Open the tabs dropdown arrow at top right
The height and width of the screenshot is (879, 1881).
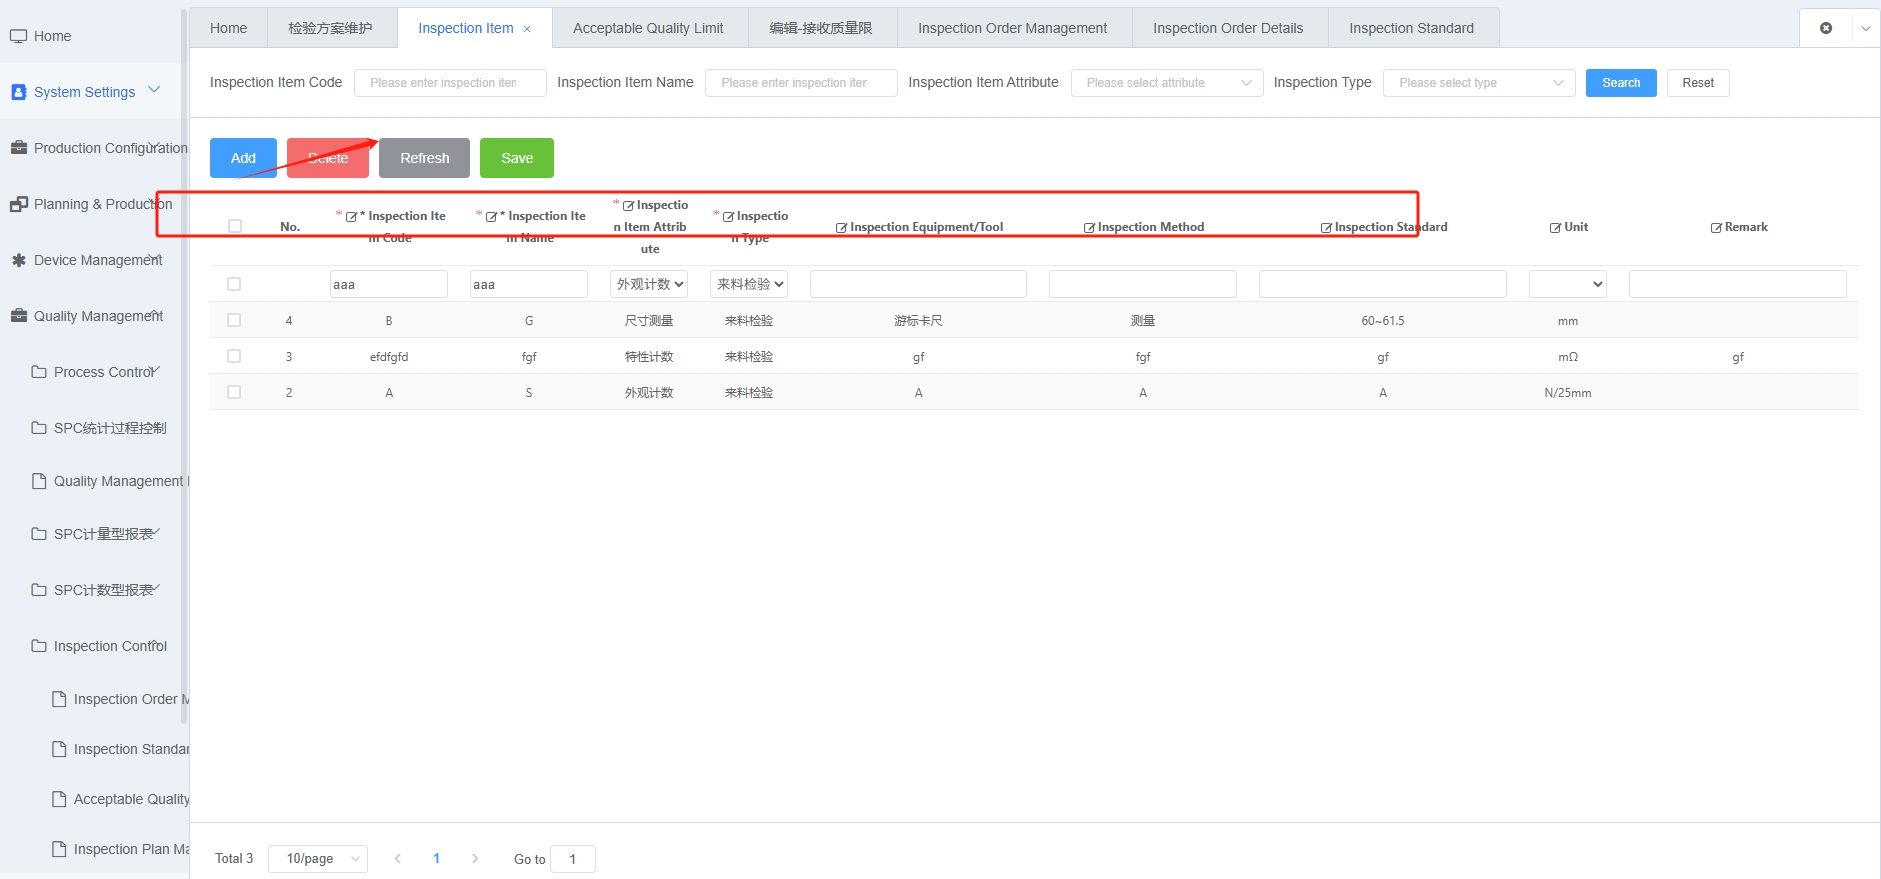(1865, 28)
